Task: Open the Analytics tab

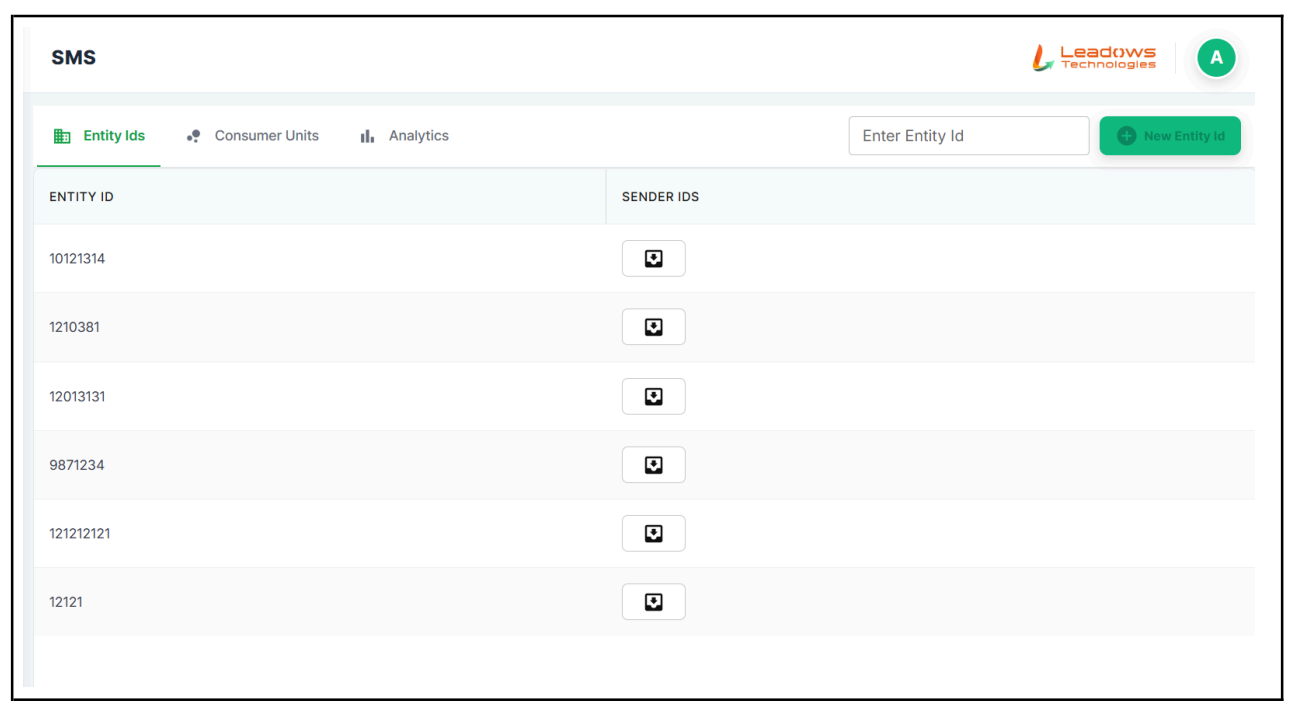Action: [x=405, y=136]
